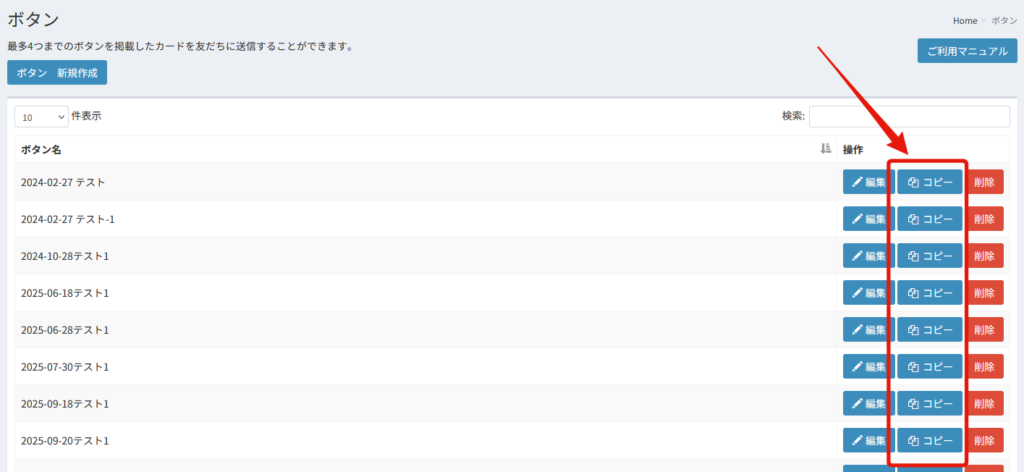Open the 件表示 rows-per-page dropdown

(41, 117)
